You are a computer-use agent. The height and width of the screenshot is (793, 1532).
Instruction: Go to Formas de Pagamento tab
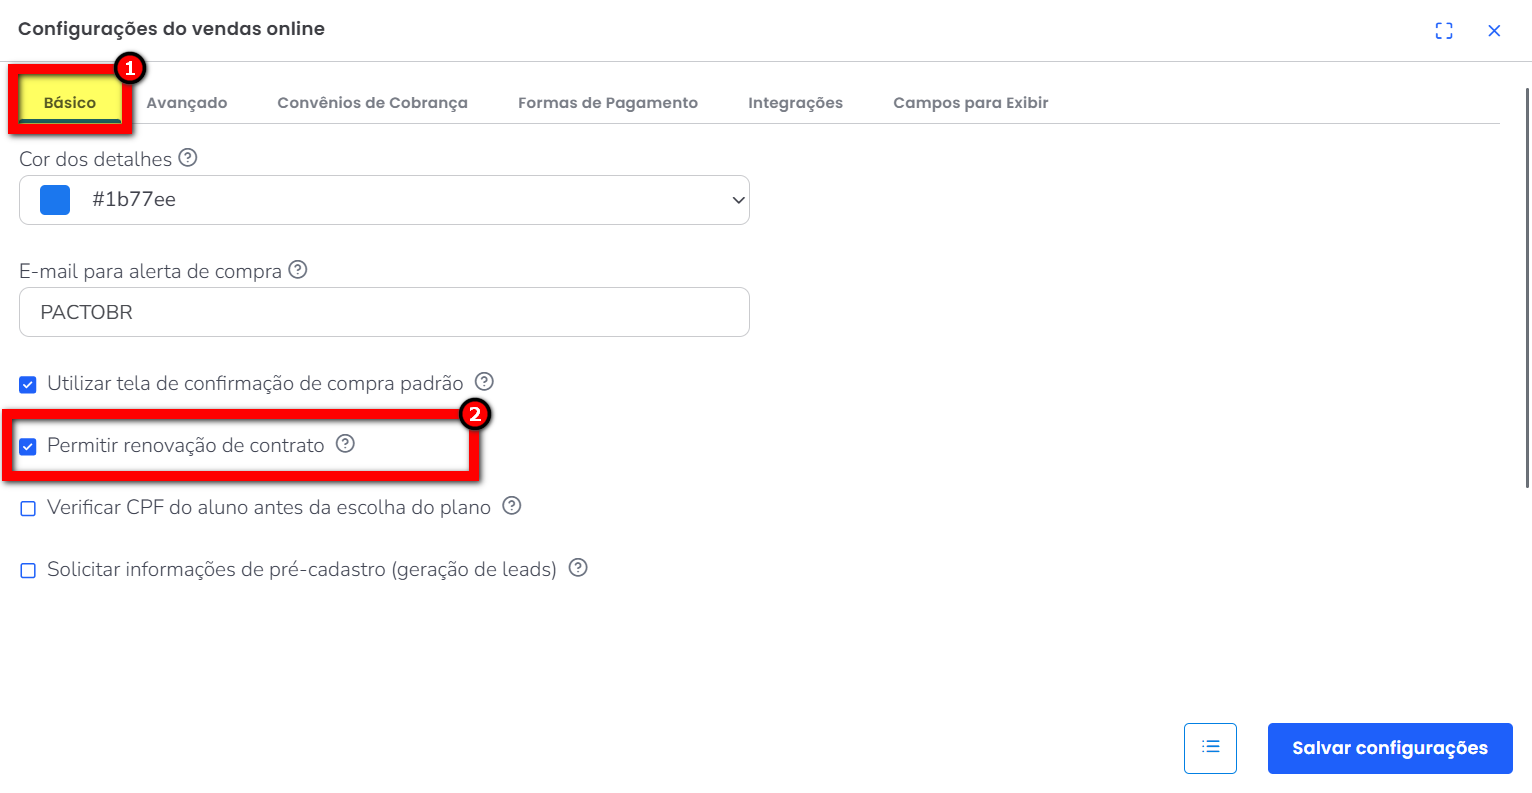608,103
